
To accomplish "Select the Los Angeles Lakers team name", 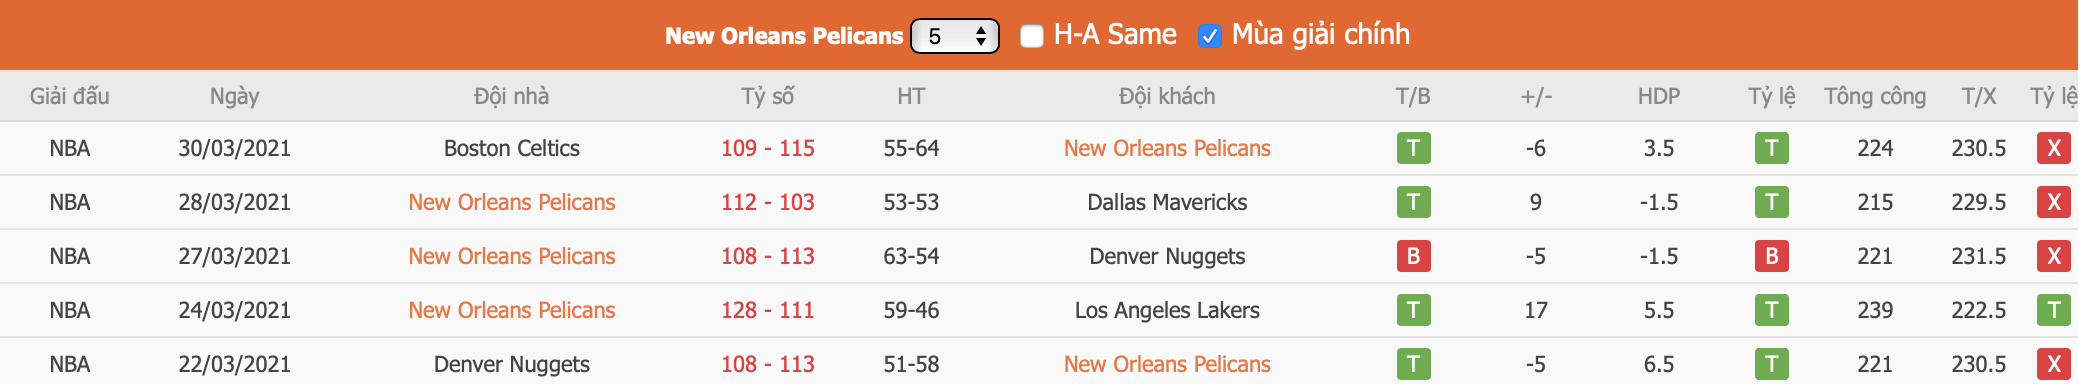I will point(1167,310).
